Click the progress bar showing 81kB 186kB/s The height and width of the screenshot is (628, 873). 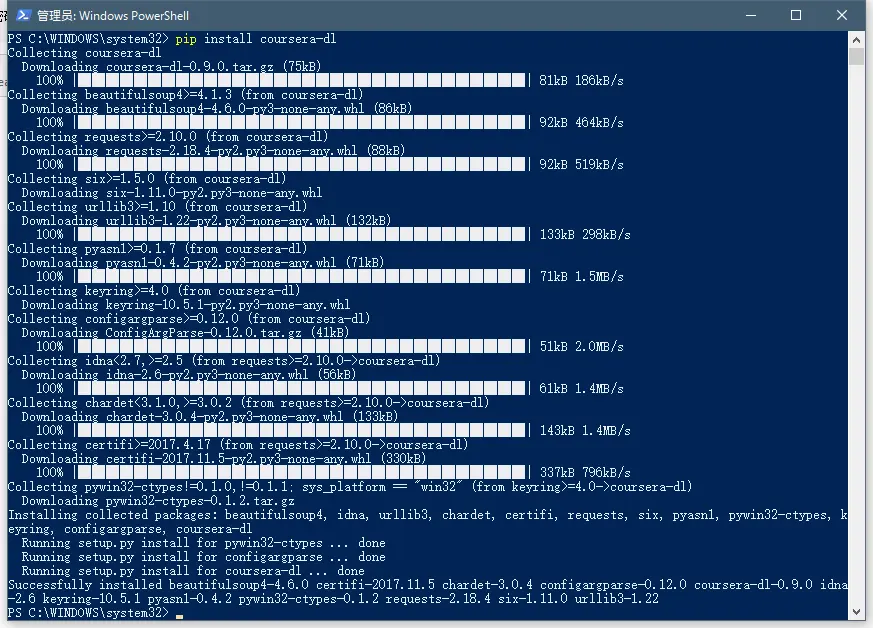pos(302,81)
